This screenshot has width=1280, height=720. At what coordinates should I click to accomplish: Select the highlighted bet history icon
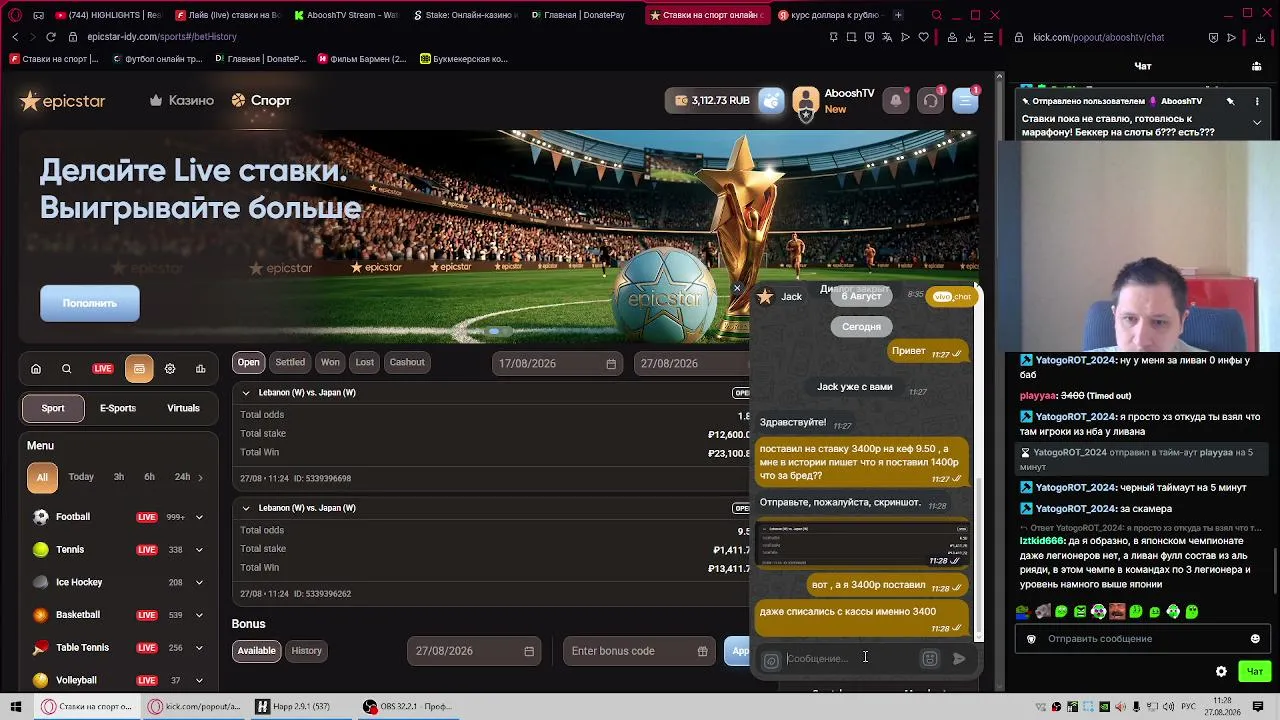(x=139, y=369)
